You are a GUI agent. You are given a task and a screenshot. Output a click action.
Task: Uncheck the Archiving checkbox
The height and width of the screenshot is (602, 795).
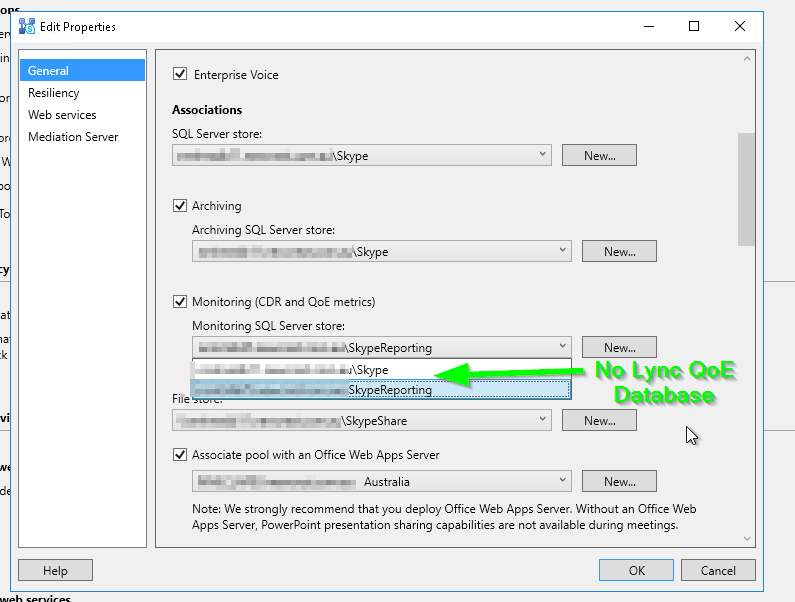pyautogui.click(x=180, y=205)
